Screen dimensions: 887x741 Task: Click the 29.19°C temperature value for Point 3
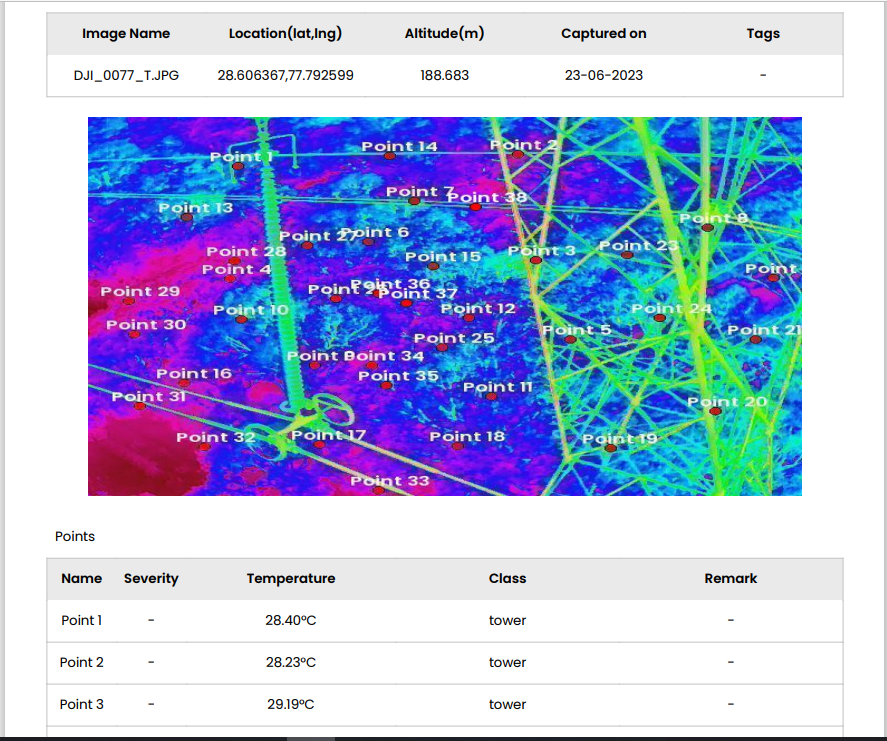(291, 704)
